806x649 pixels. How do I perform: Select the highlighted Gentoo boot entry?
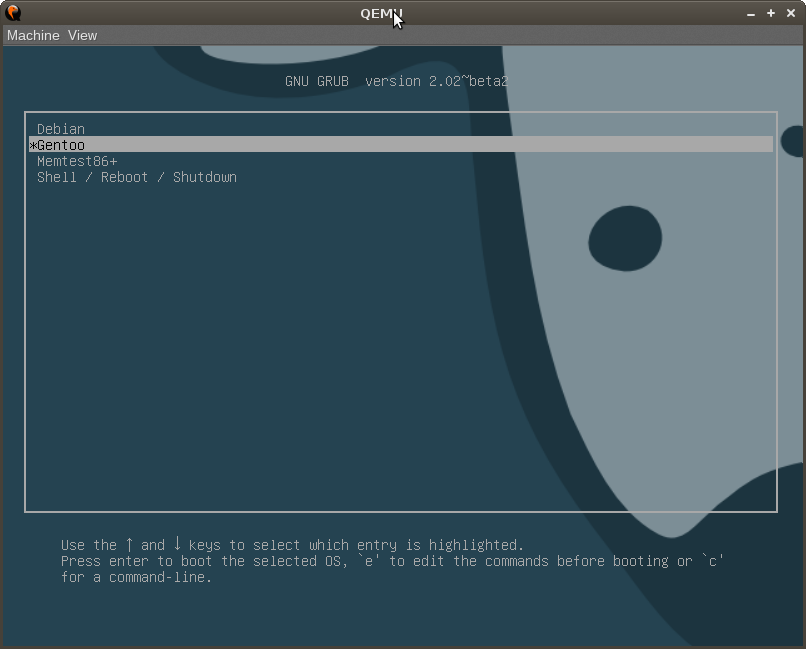coord(401,145)
